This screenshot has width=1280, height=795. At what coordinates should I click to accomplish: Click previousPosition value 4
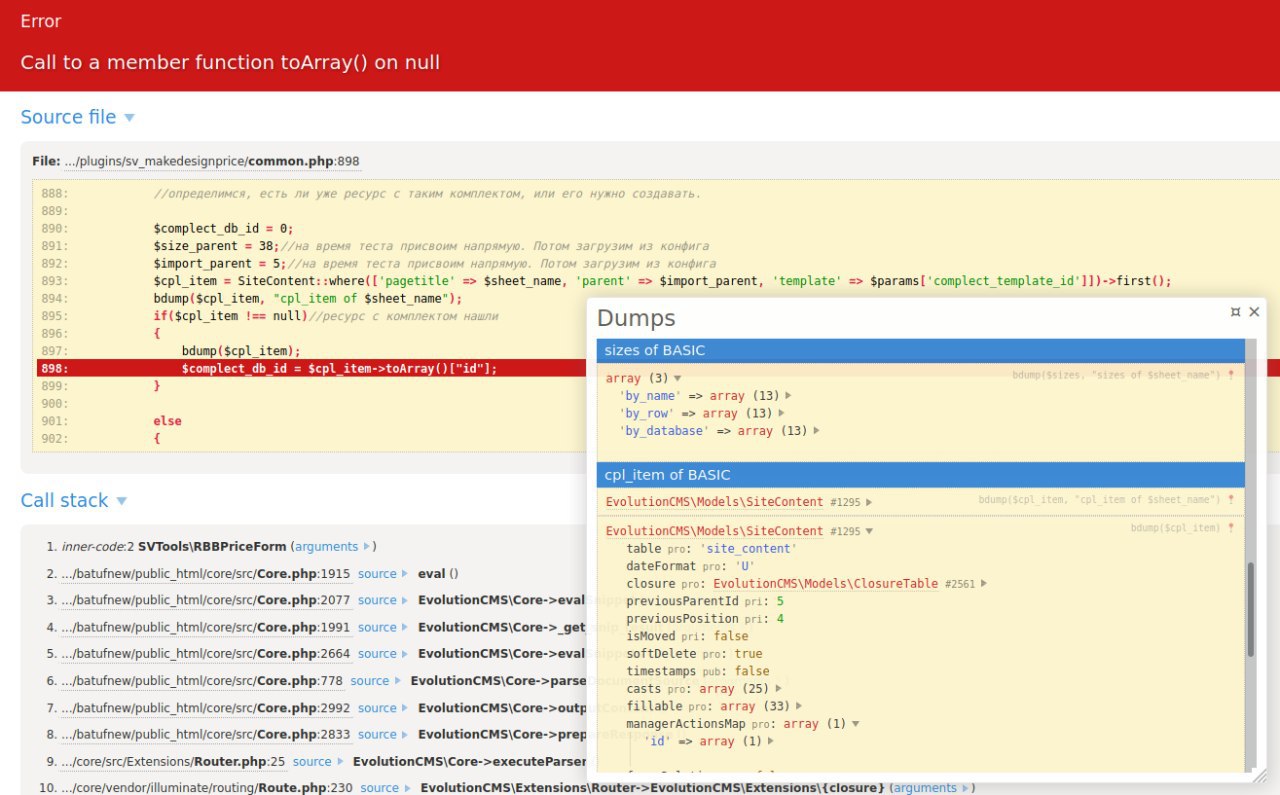coord(780,619)
